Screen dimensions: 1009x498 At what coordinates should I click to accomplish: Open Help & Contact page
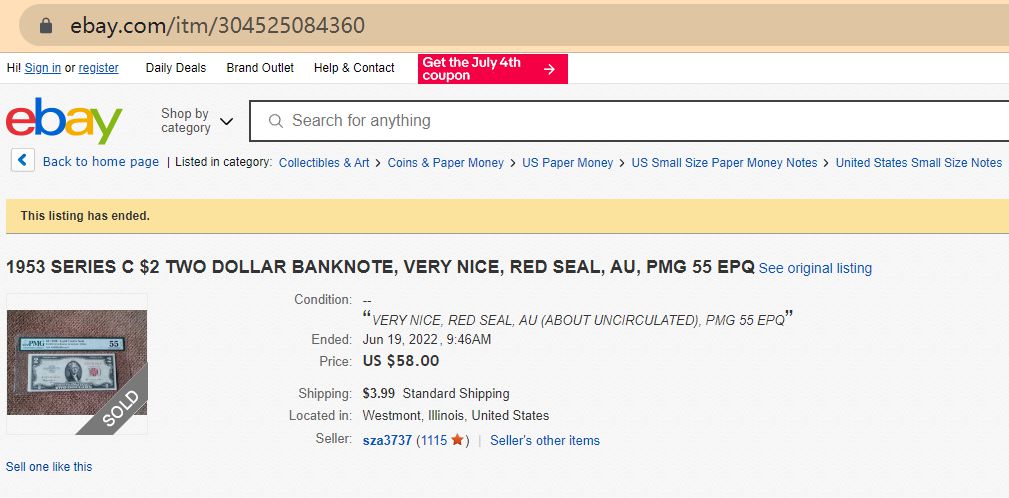354,68
